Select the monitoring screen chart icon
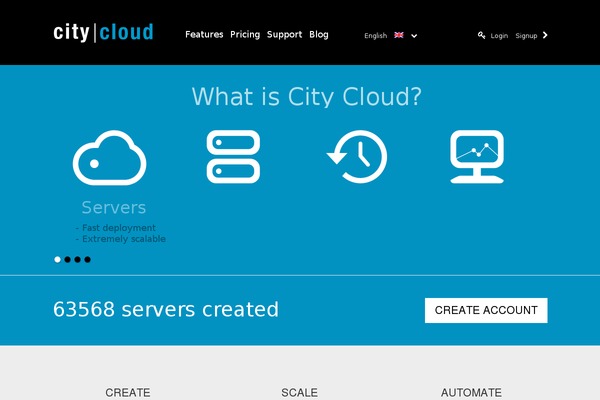This screenshot has width=600, height=400. point(477,157)
